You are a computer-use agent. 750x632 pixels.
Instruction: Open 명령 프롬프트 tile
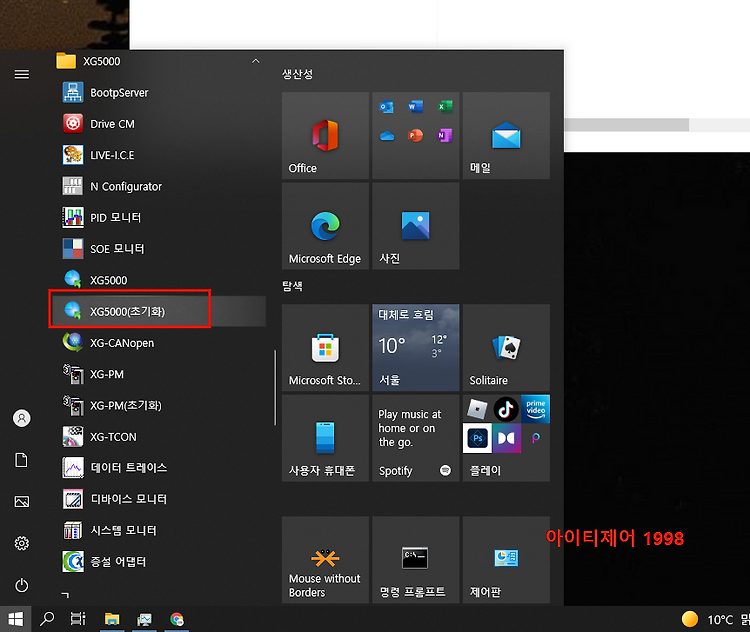(x=416, y=560)
